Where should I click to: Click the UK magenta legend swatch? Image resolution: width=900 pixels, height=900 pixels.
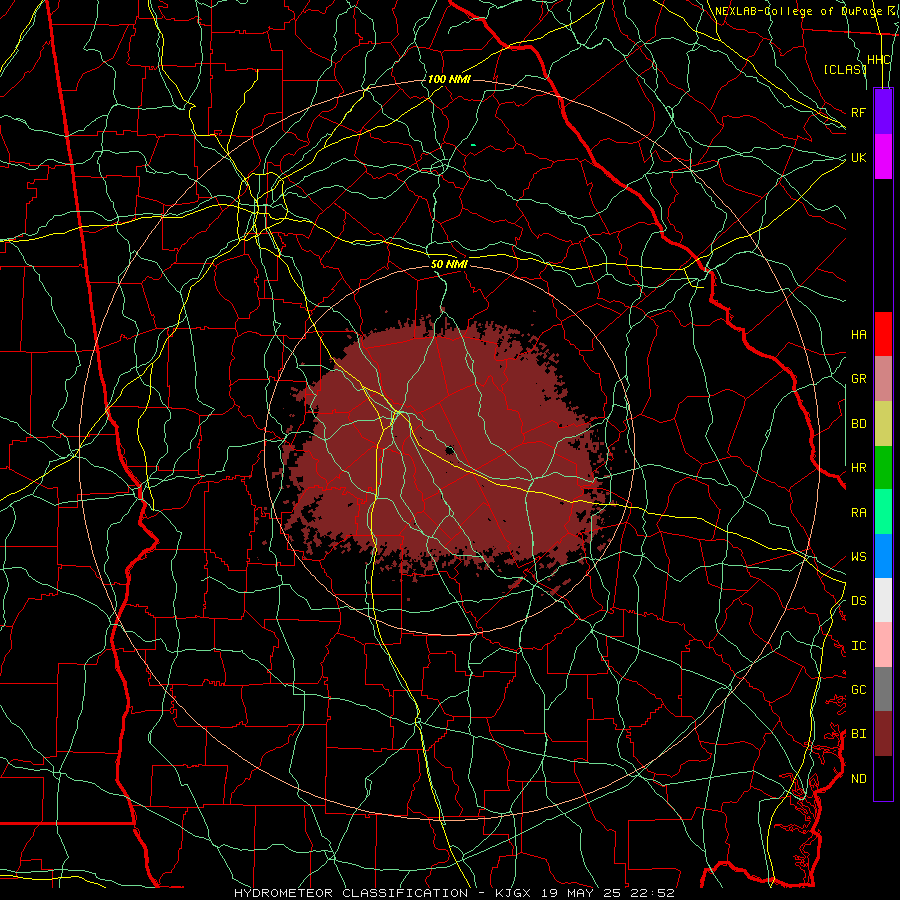click(883, 156)
